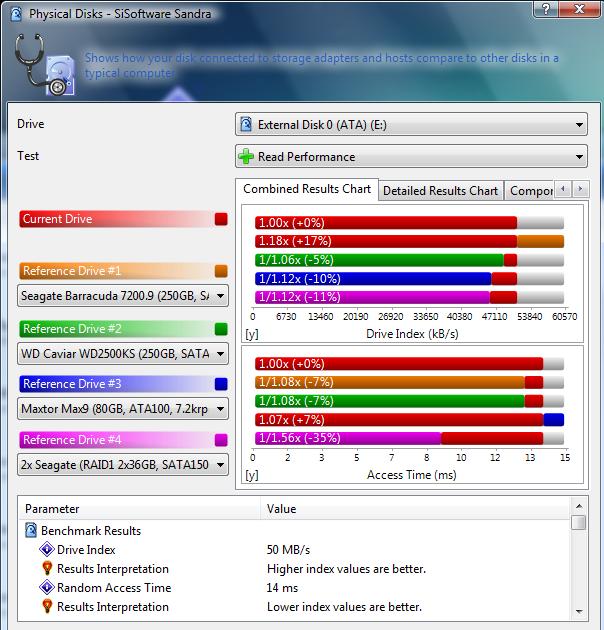Viewport: 604px width, 630px height.
Task: Click the 1/1.12x (-10%) blue bar
Action: pyautogui.click(x=373, y=278)
